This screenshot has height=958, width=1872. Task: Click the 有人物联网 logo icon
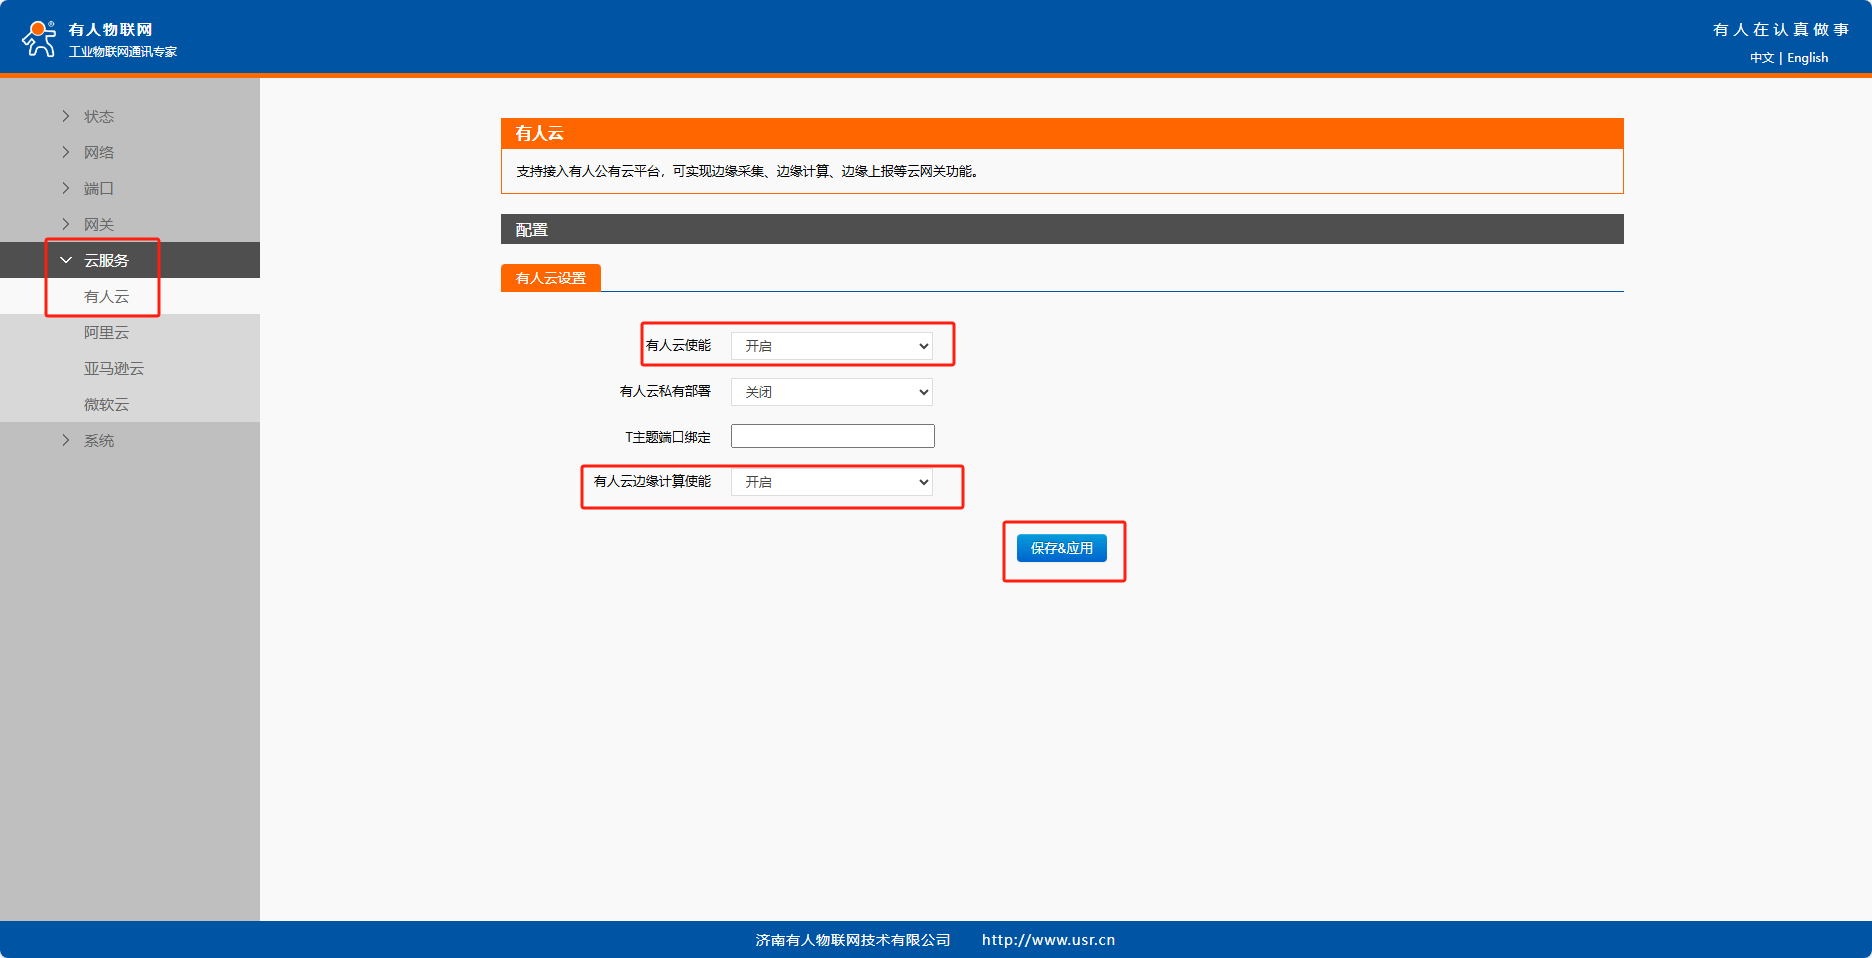39,38
